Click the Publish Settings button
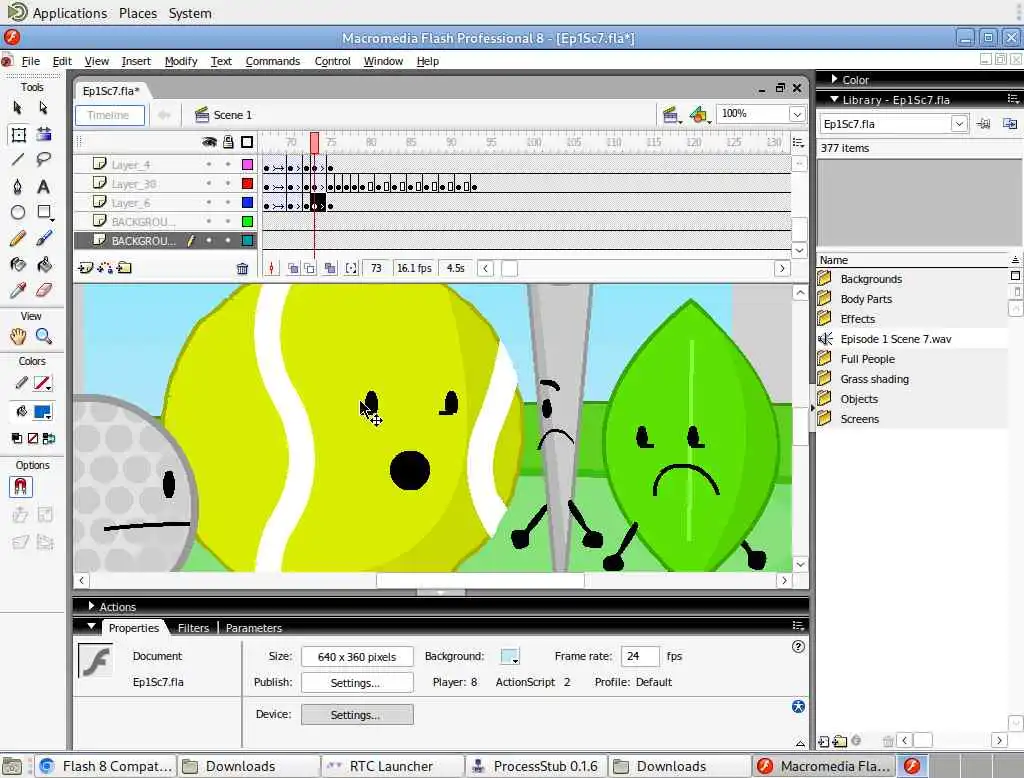This screenshot has height=778, width=1024. [357, 683]
